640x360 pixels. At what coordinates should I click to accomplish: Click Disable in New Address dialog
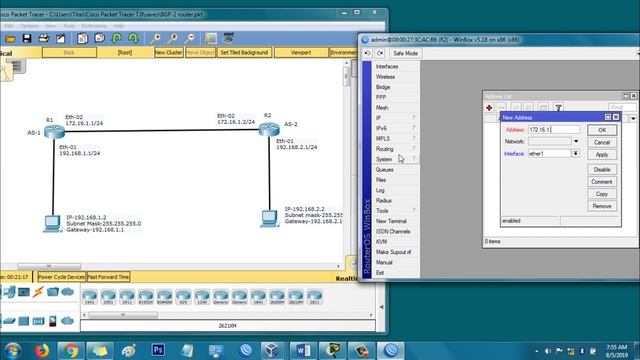coord(602,169)
